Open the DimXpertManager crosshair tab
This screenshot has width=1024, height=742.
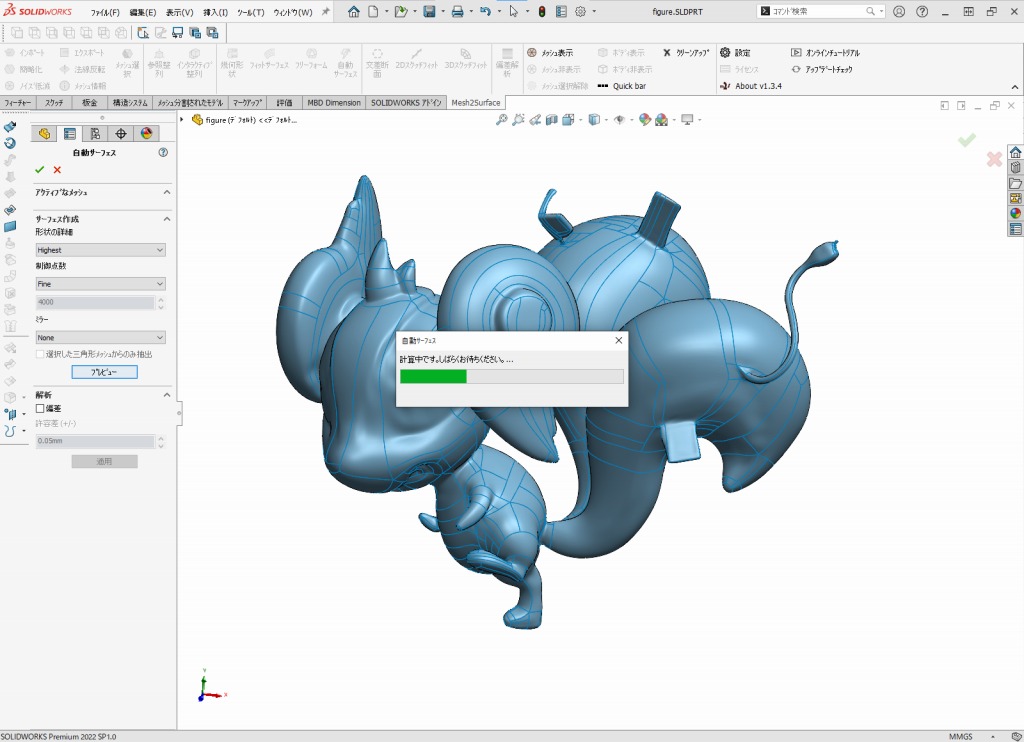coord(121,133)
